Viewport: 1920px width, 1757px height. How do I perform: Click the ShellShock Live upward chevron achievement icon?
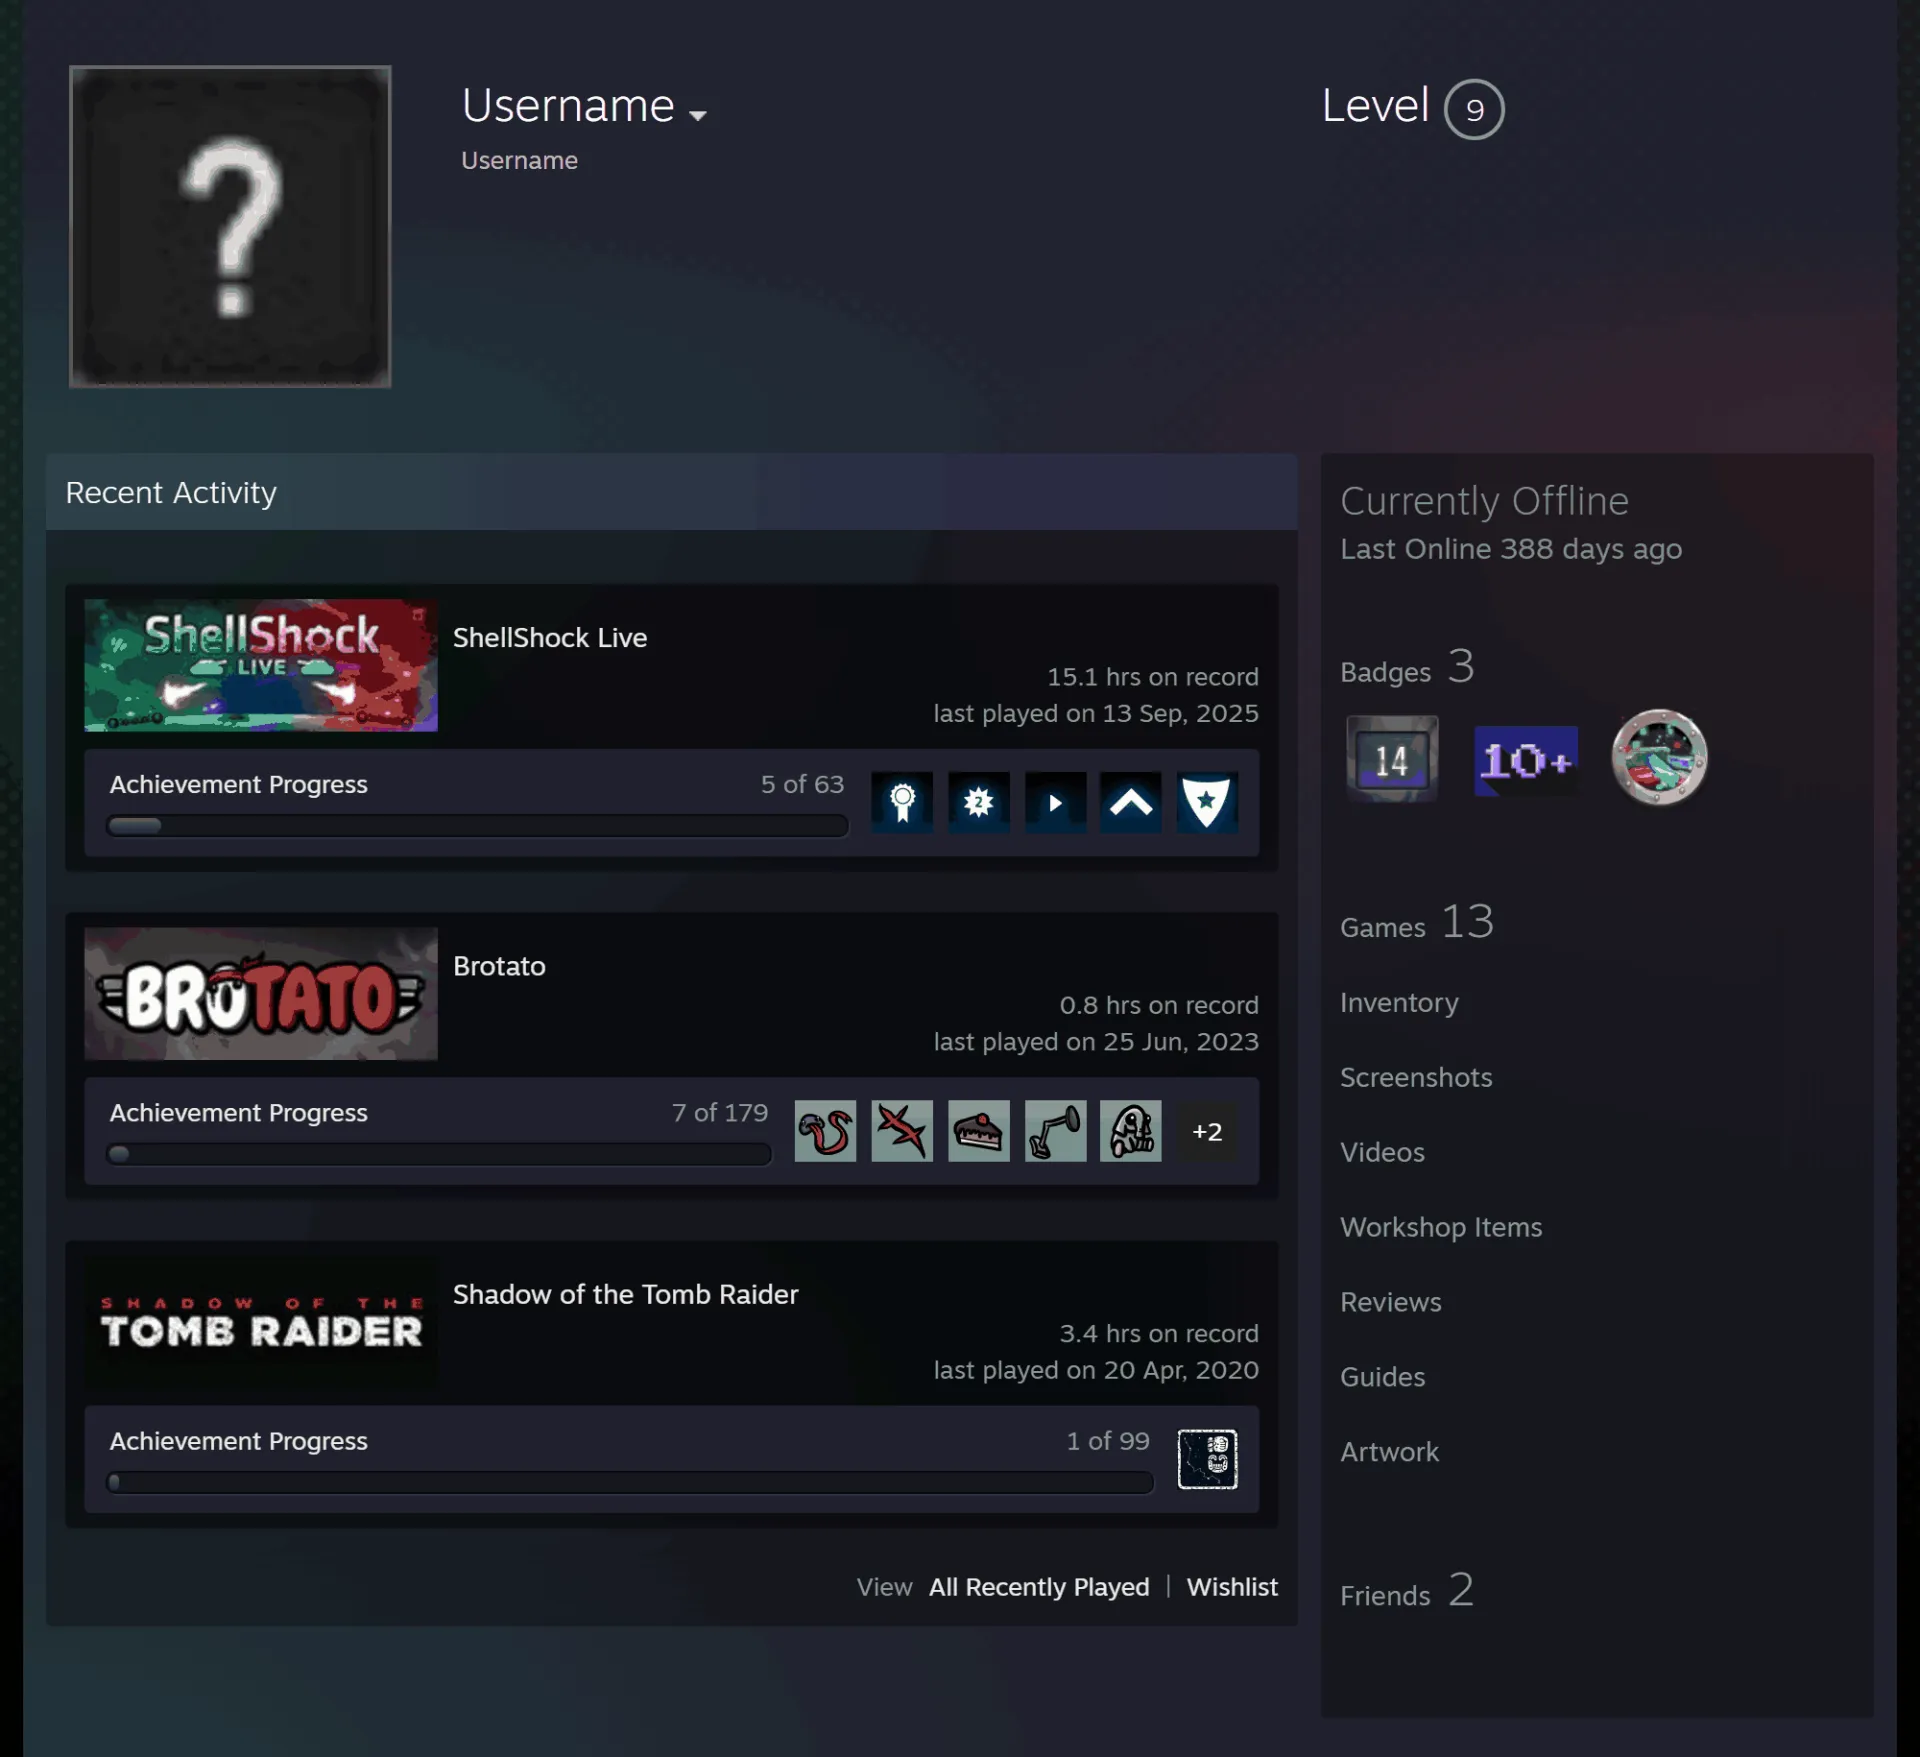[1130, 802]
